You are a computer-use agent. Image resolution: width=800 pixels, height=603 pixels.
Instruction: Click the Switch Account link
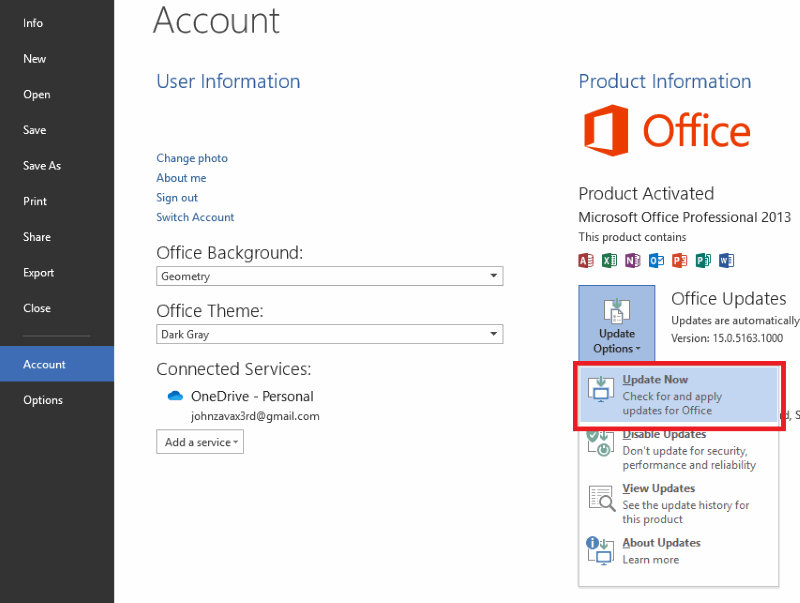[195, 217]
